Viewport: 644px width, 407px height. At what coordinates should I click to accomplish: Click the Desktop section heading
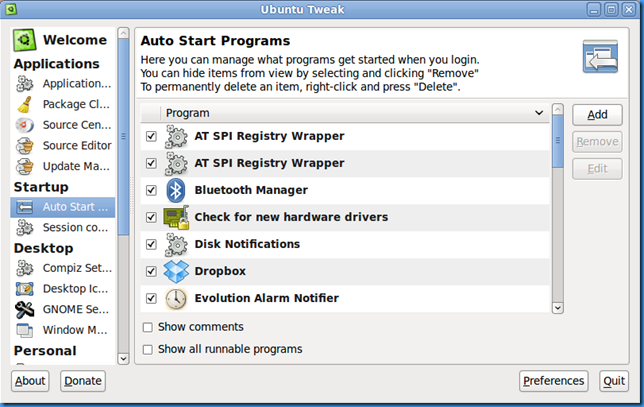pos(44,248)
